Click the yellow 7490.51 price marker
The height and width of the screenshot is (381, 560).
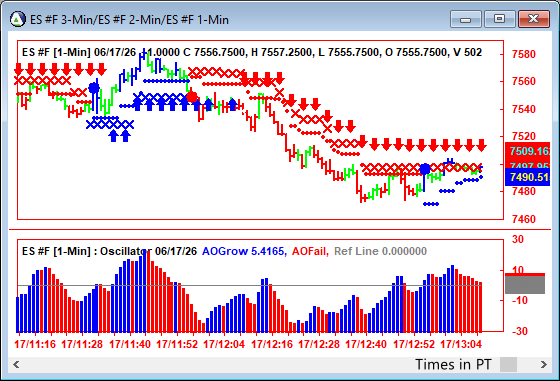pyautogui.click(x=528, y=177)
